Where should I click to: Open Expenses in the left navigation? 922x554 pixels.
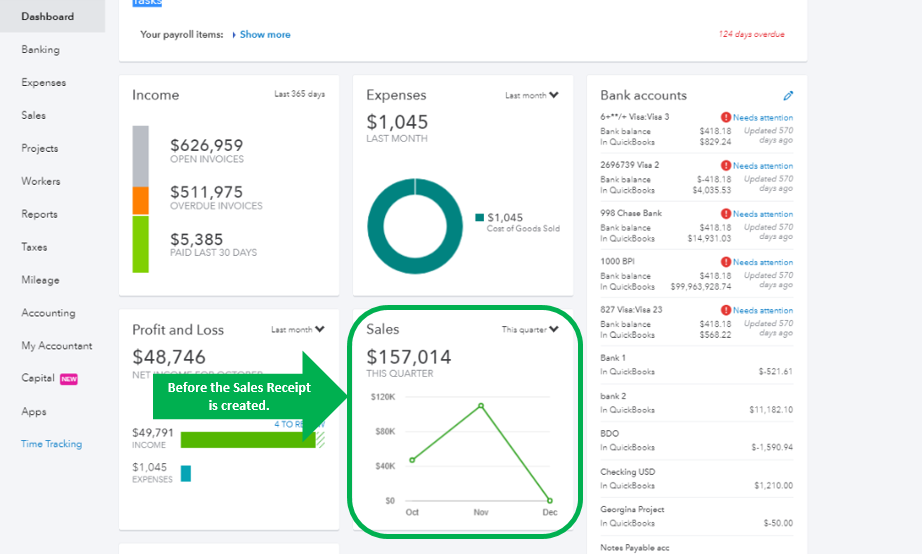point(44,82)
